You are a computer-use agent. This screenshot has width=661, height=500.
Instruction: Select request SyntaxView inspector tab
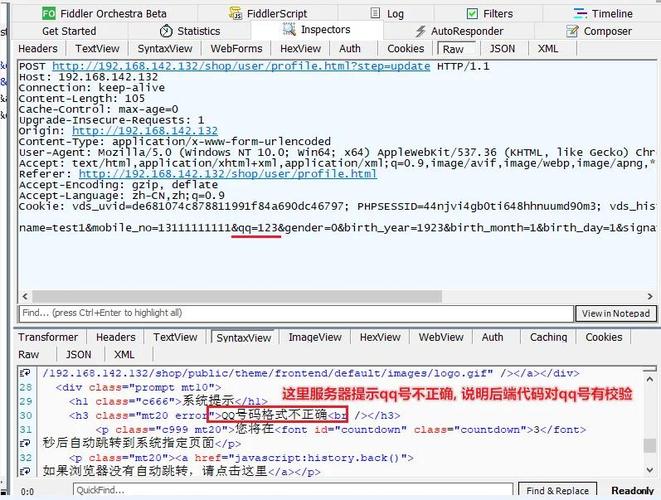(165, 48)
